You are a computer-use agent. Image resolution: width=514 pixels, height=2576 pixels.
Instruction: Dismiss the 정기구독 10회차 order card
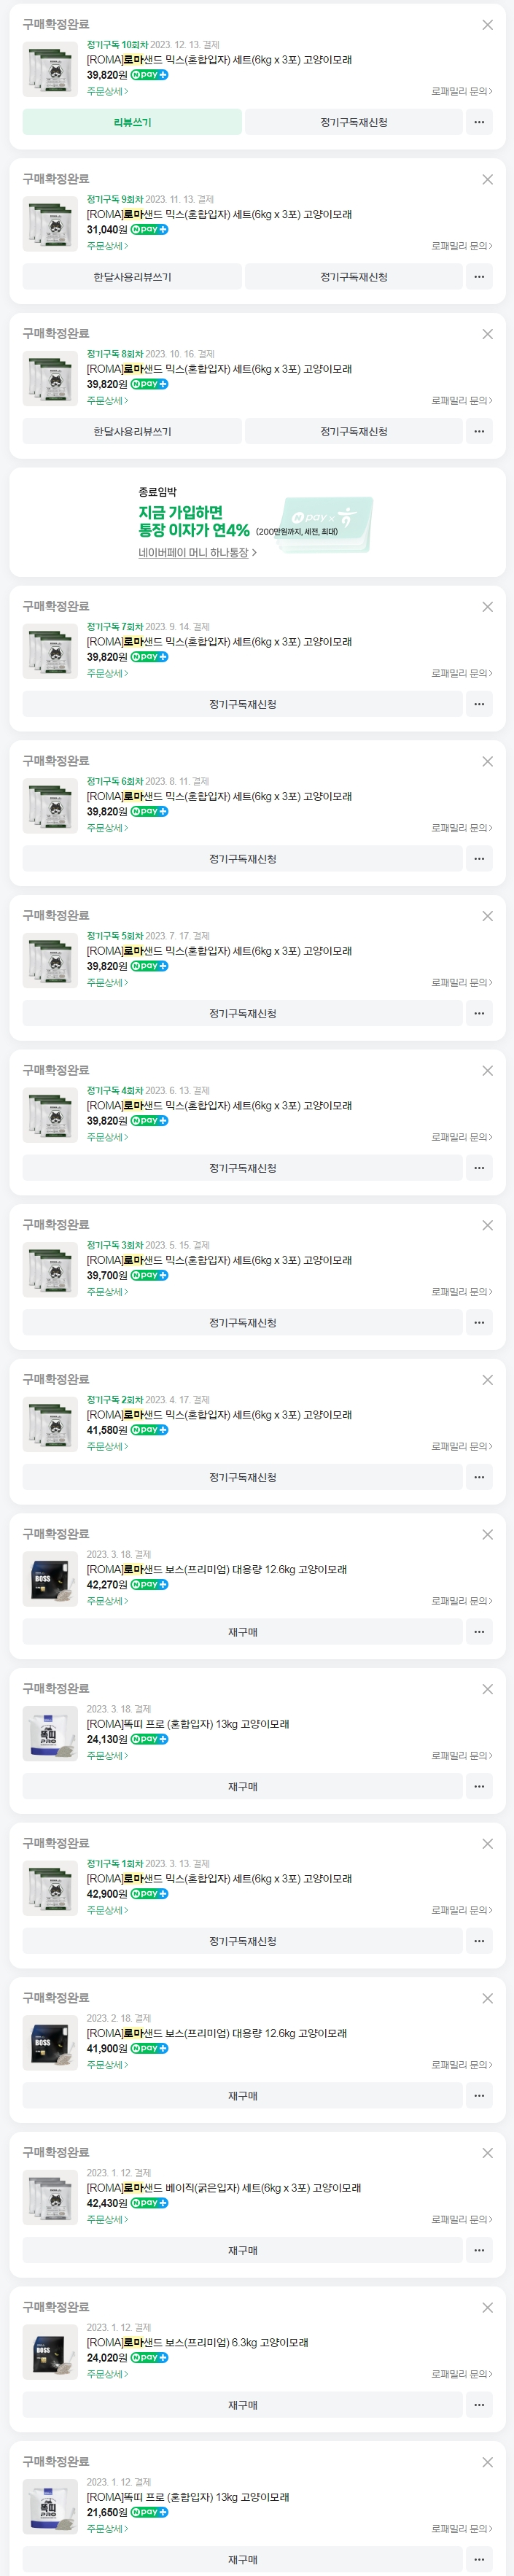487,25
